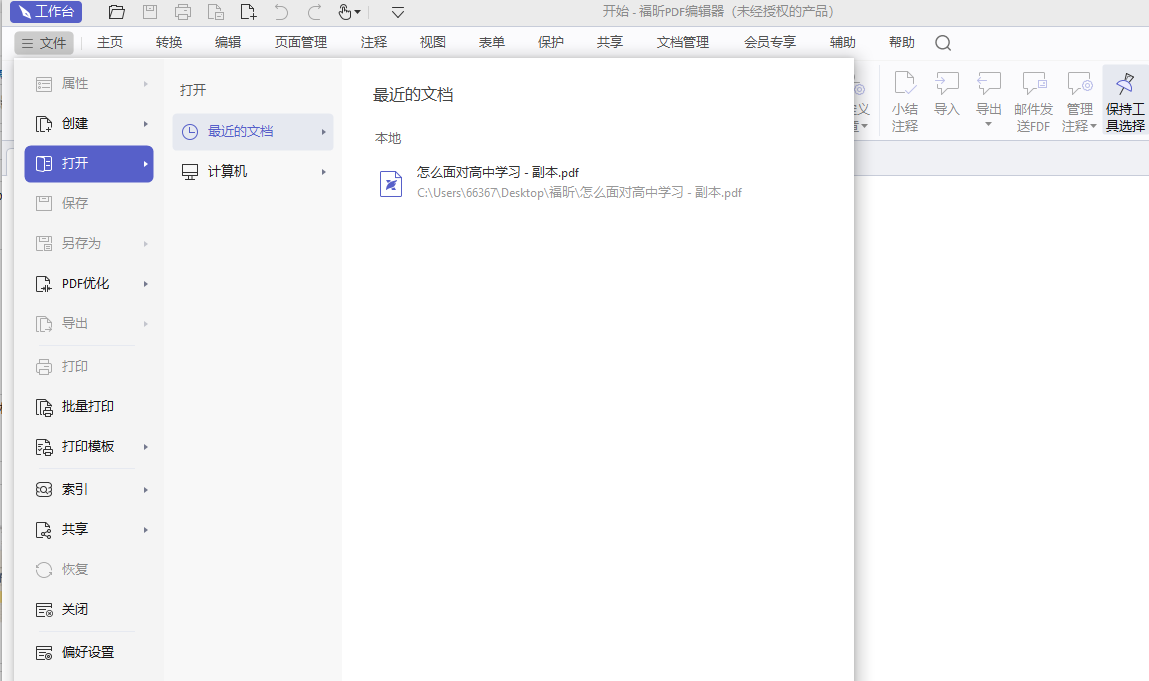Viewport: 1149px width, 681px height.
Task: Click the 工作台 button
Action: (46, 12)
